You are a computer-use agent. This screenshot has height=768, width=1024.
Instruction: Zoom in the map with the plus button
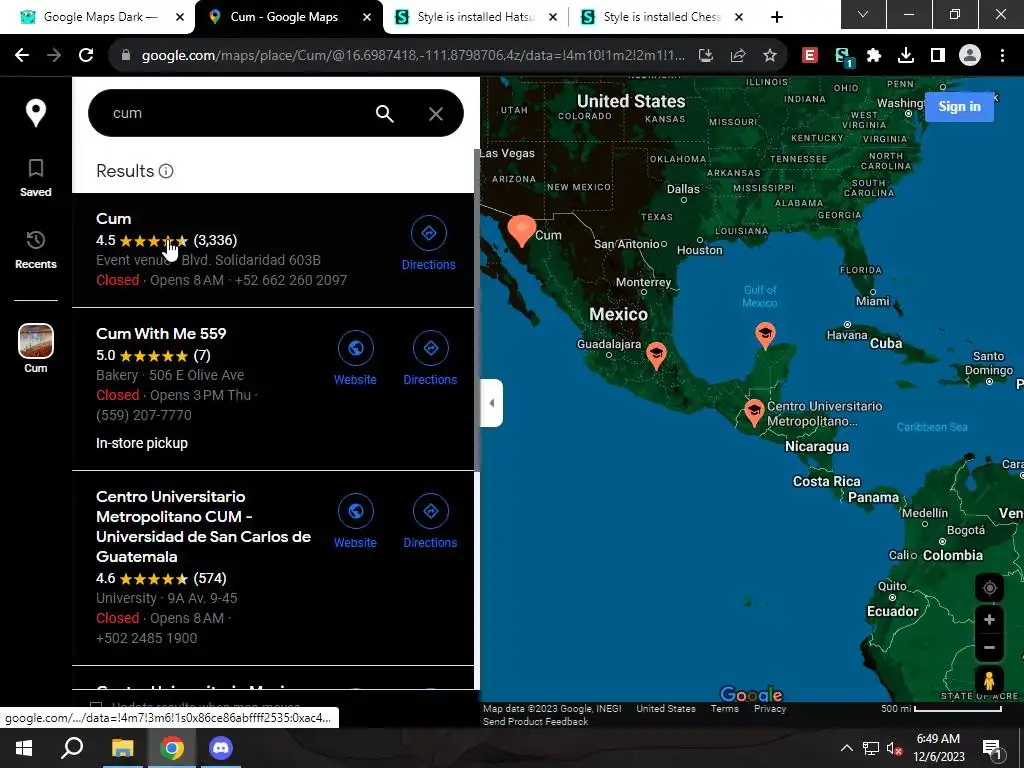point(989,619)
